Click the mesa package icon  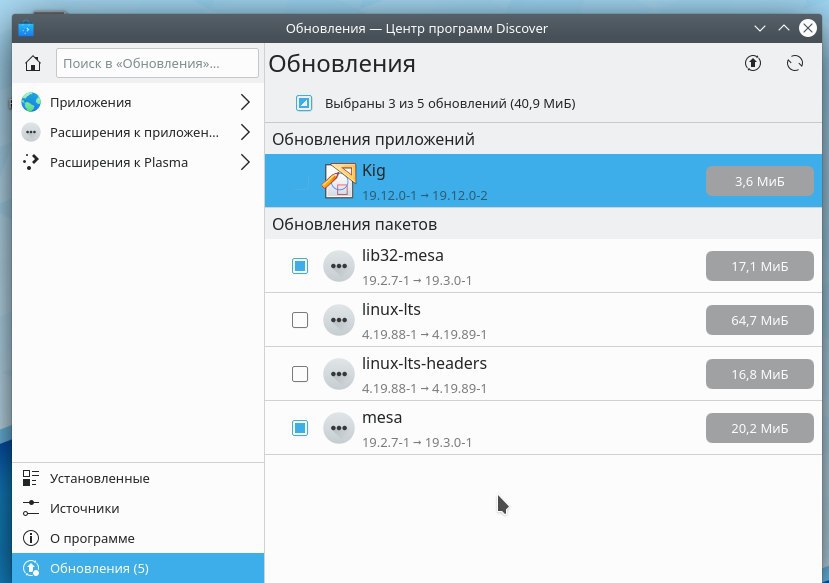click(339, 428)
